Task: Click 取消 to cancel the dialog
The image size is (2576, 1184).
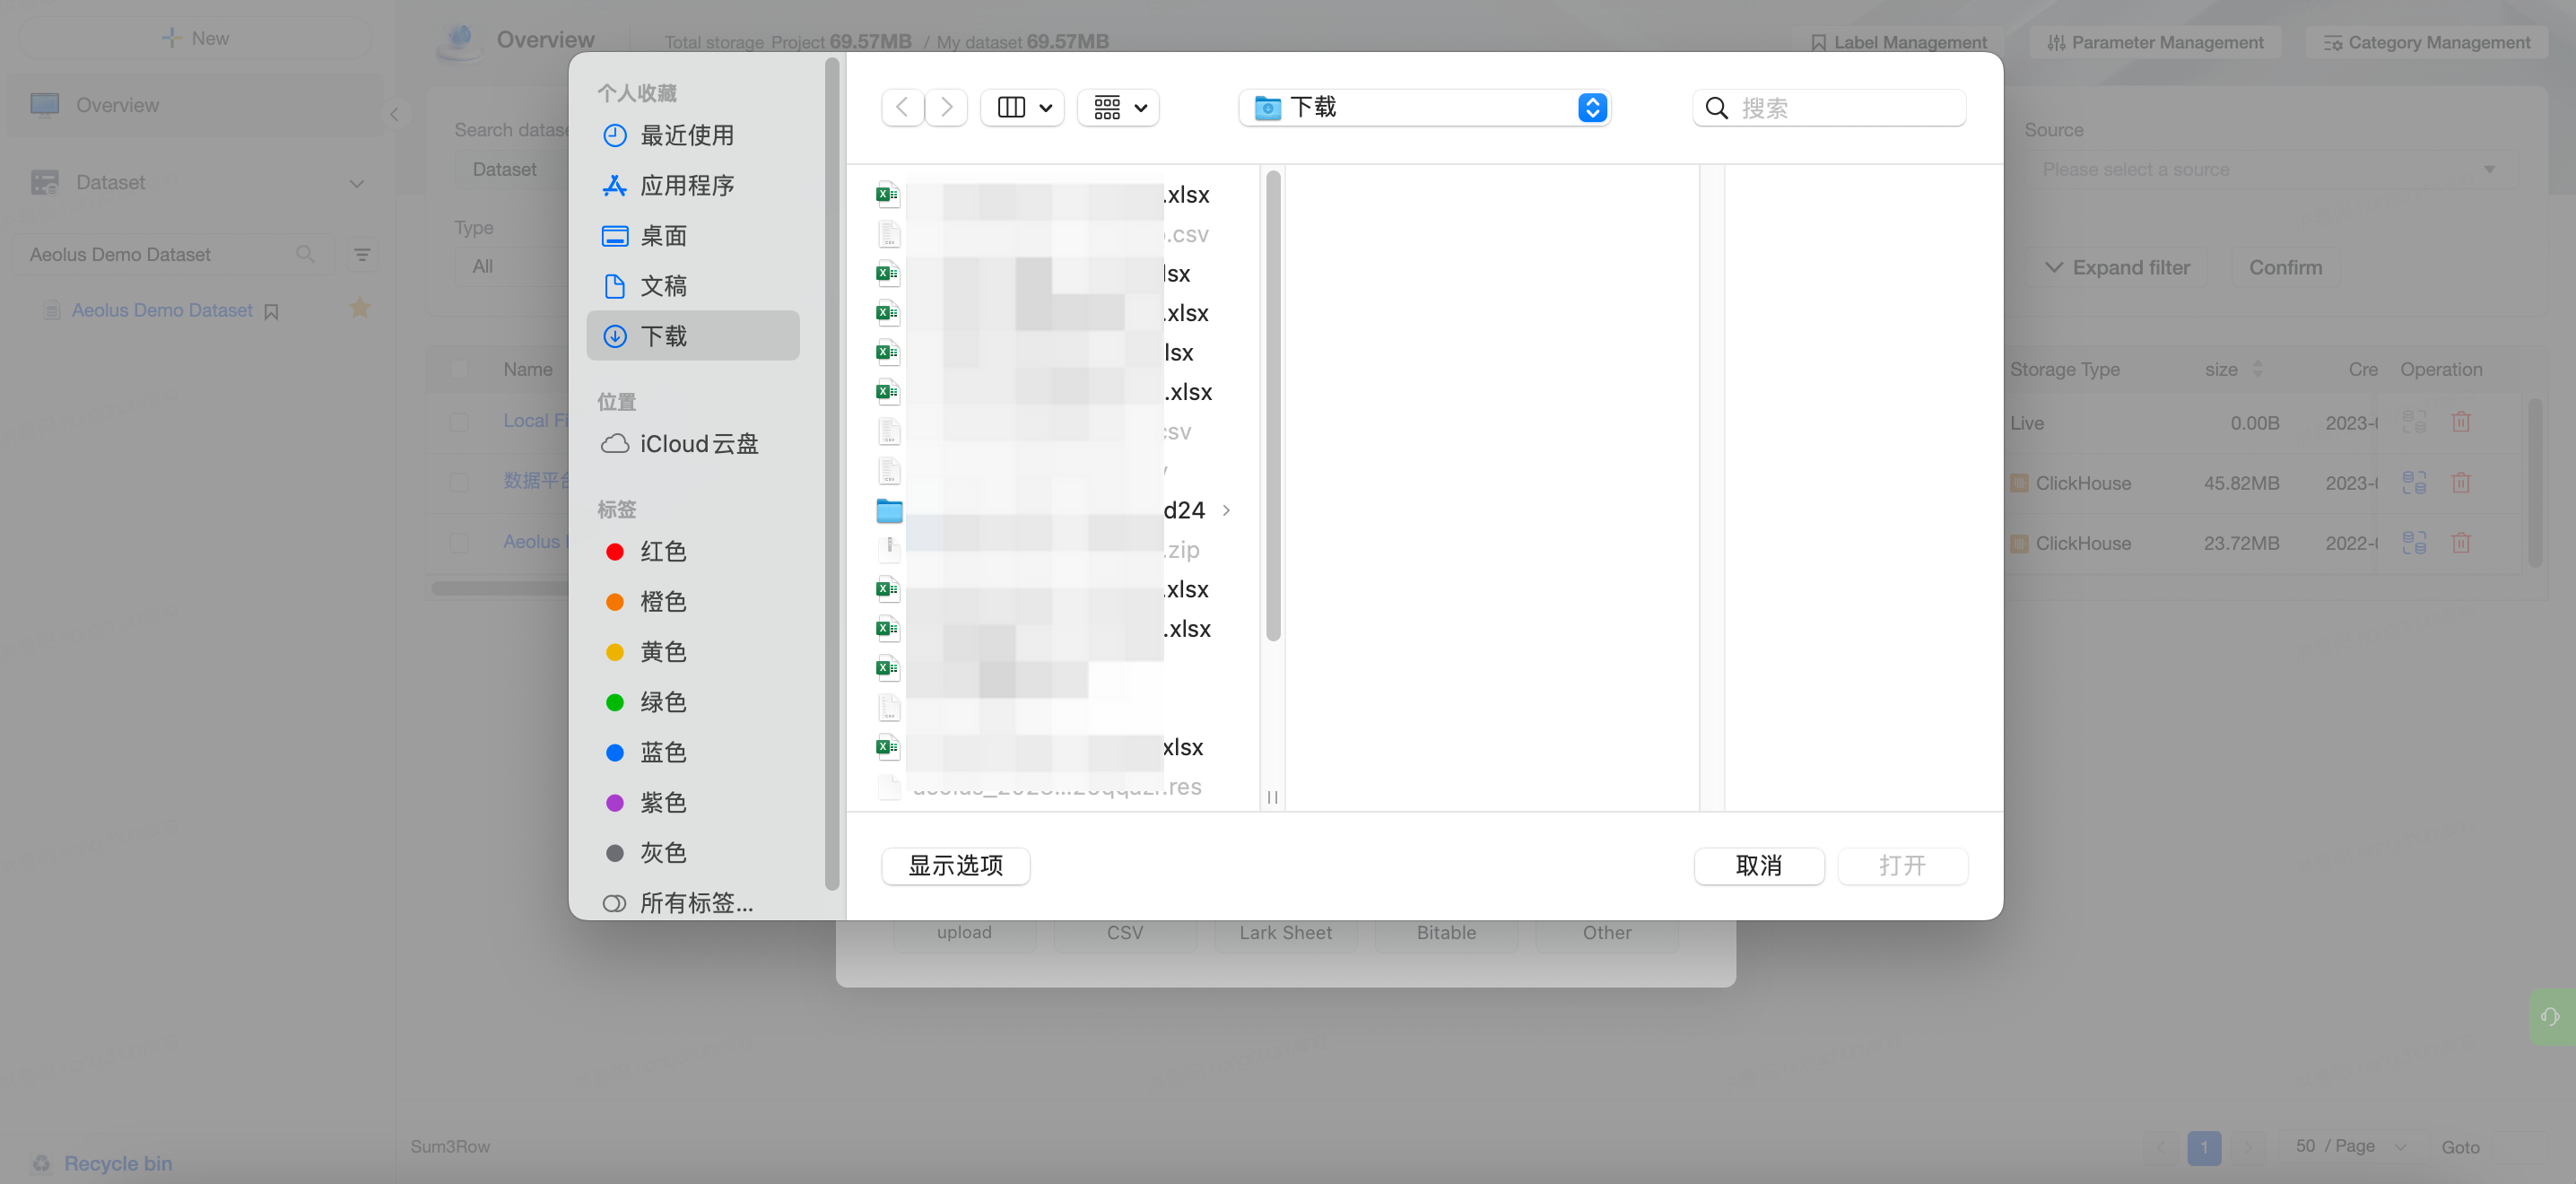Action: coord(1758,865)
